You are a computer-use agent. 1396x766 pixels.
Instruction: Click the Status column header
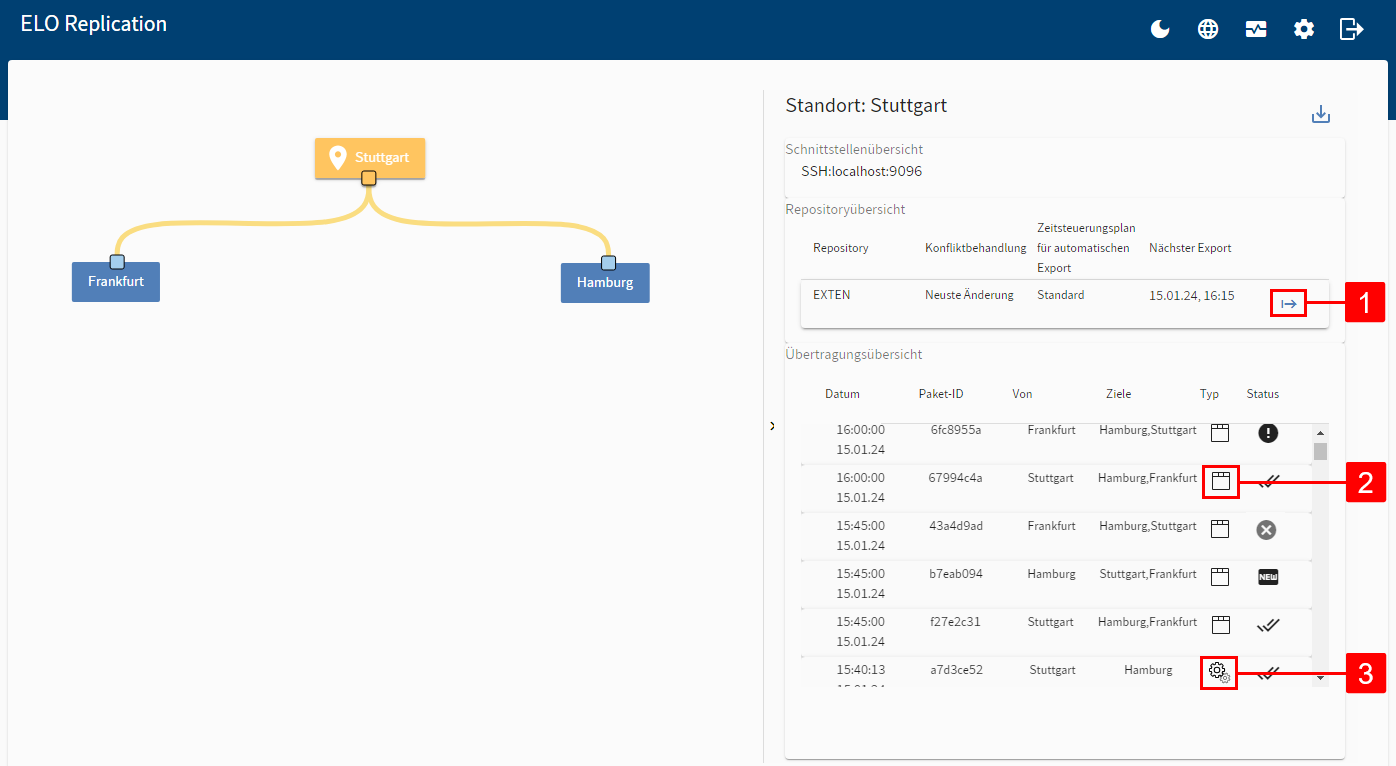1263,394
